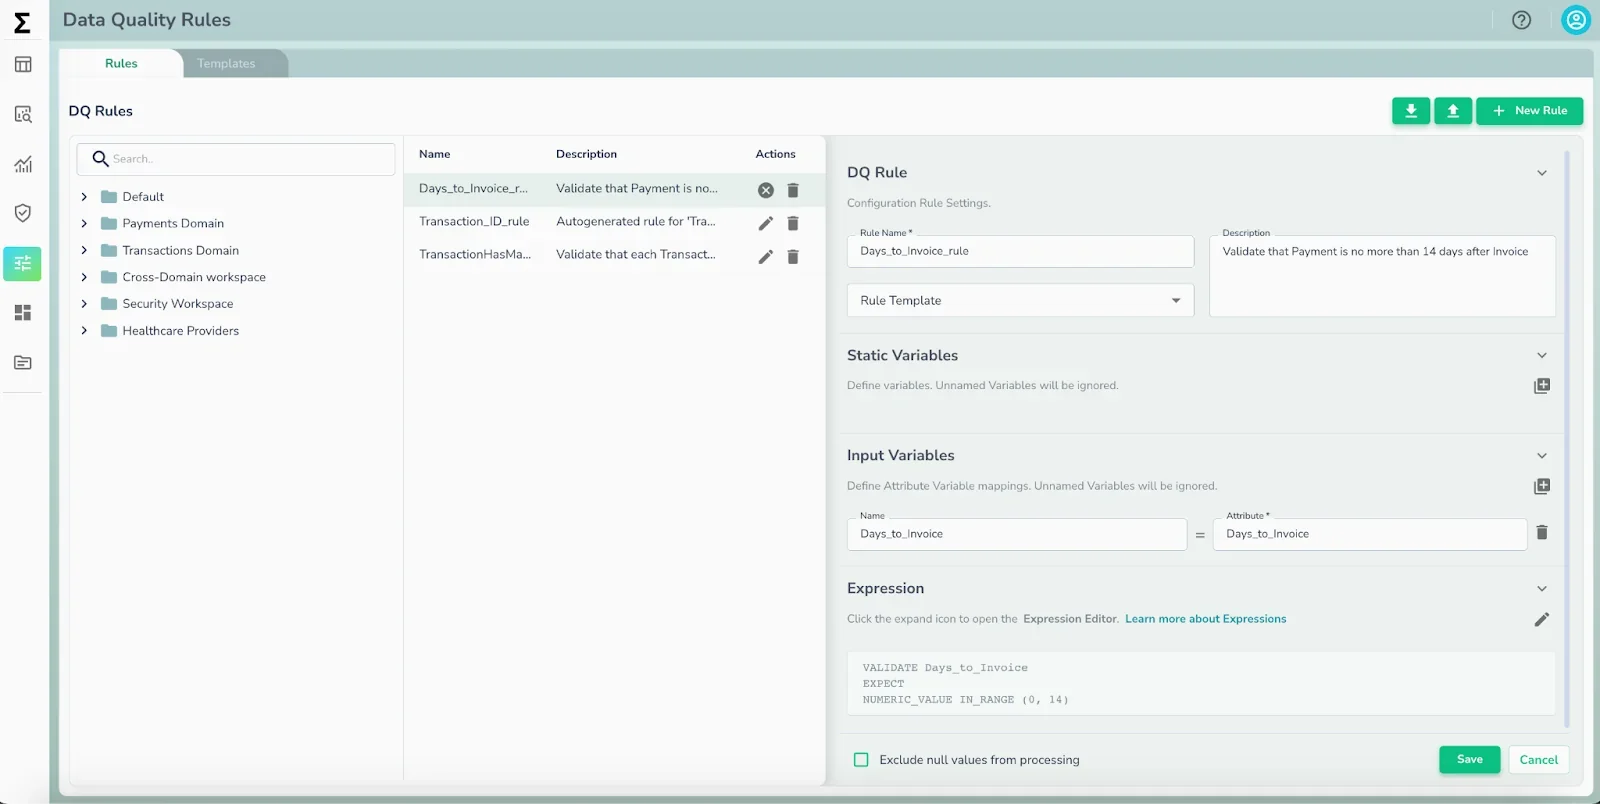Select the Rules tab
Image resolution: width=1600 pixels, height=804 pixels.
(121, 63)
